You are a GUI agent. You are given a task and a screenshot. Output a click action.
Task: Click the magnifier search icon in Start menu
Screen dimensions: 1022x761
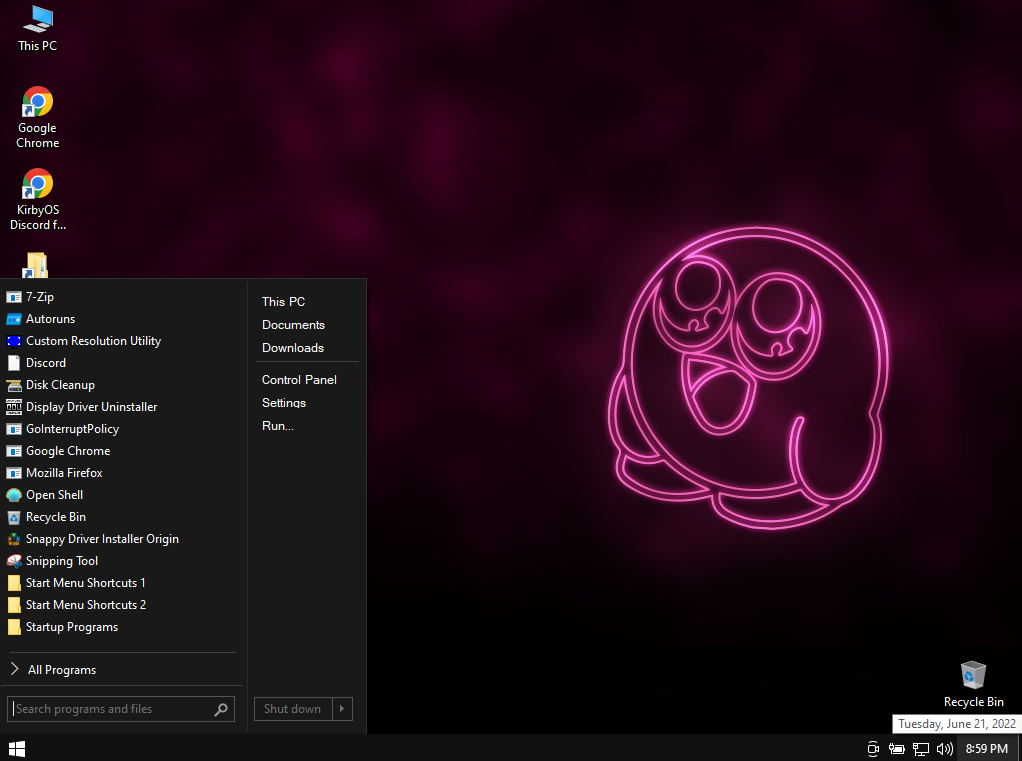(221, 709)
